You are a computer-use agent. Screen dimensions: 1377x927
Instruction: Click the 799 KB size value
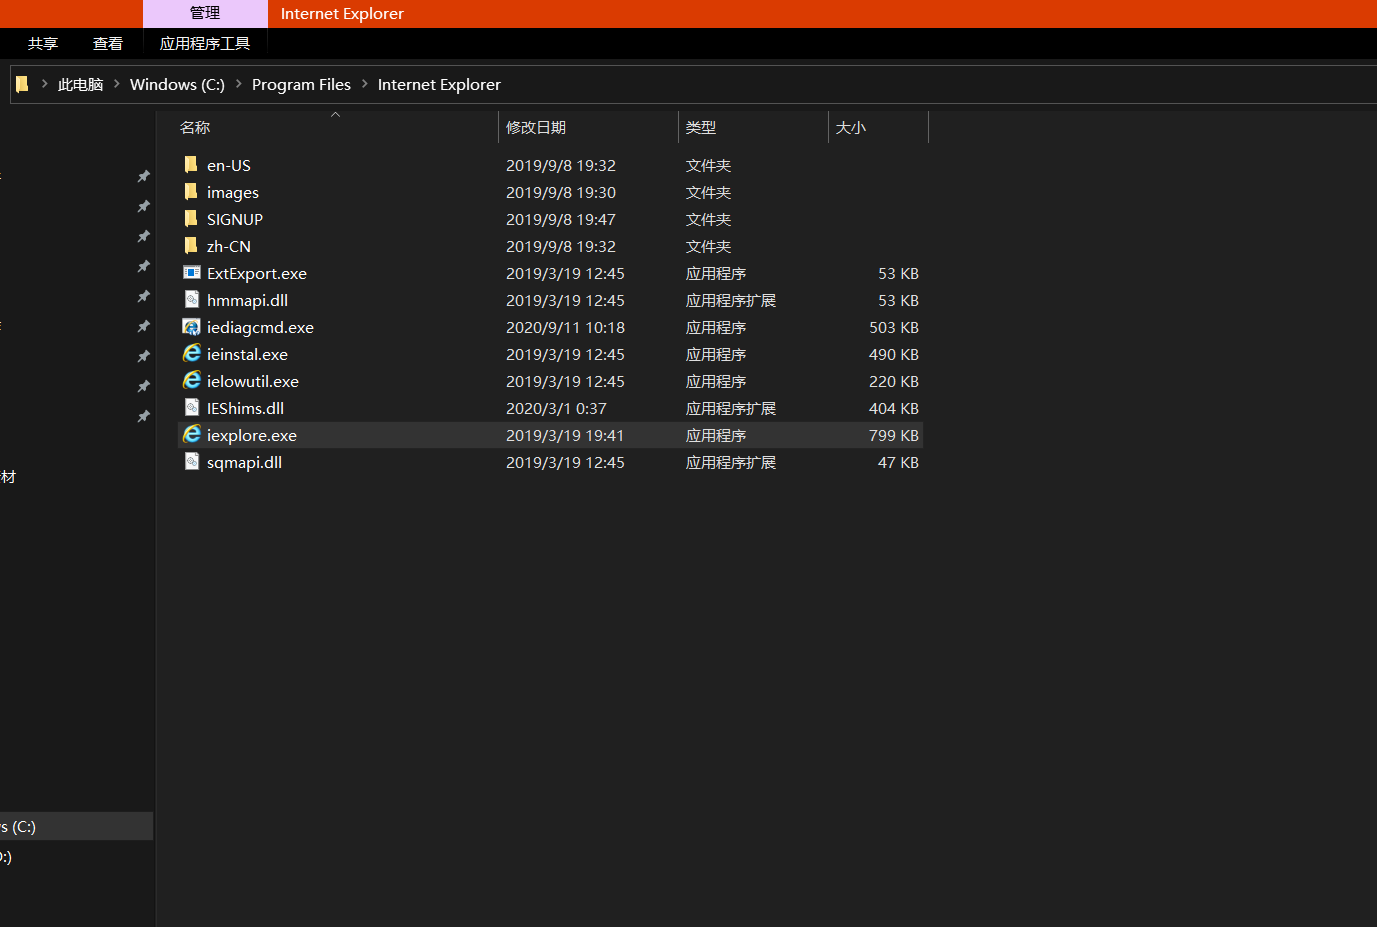[894, 436]
